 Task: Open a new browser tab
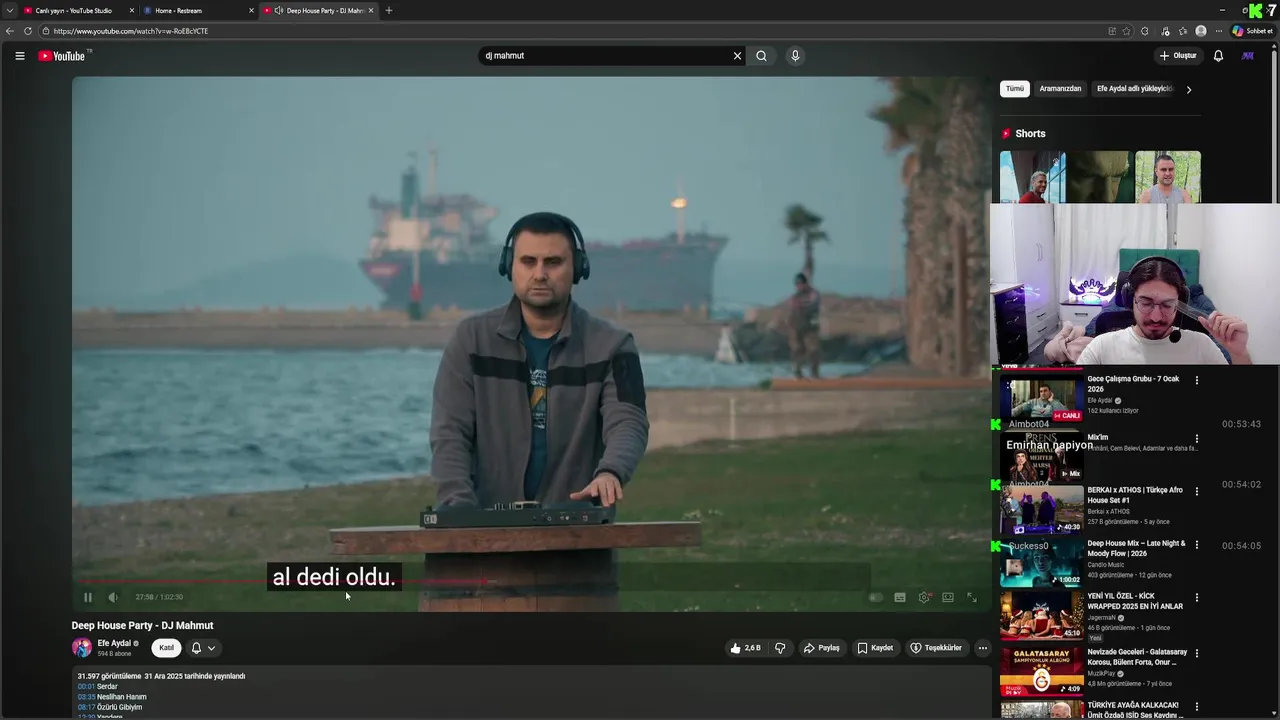click(388, 10)
